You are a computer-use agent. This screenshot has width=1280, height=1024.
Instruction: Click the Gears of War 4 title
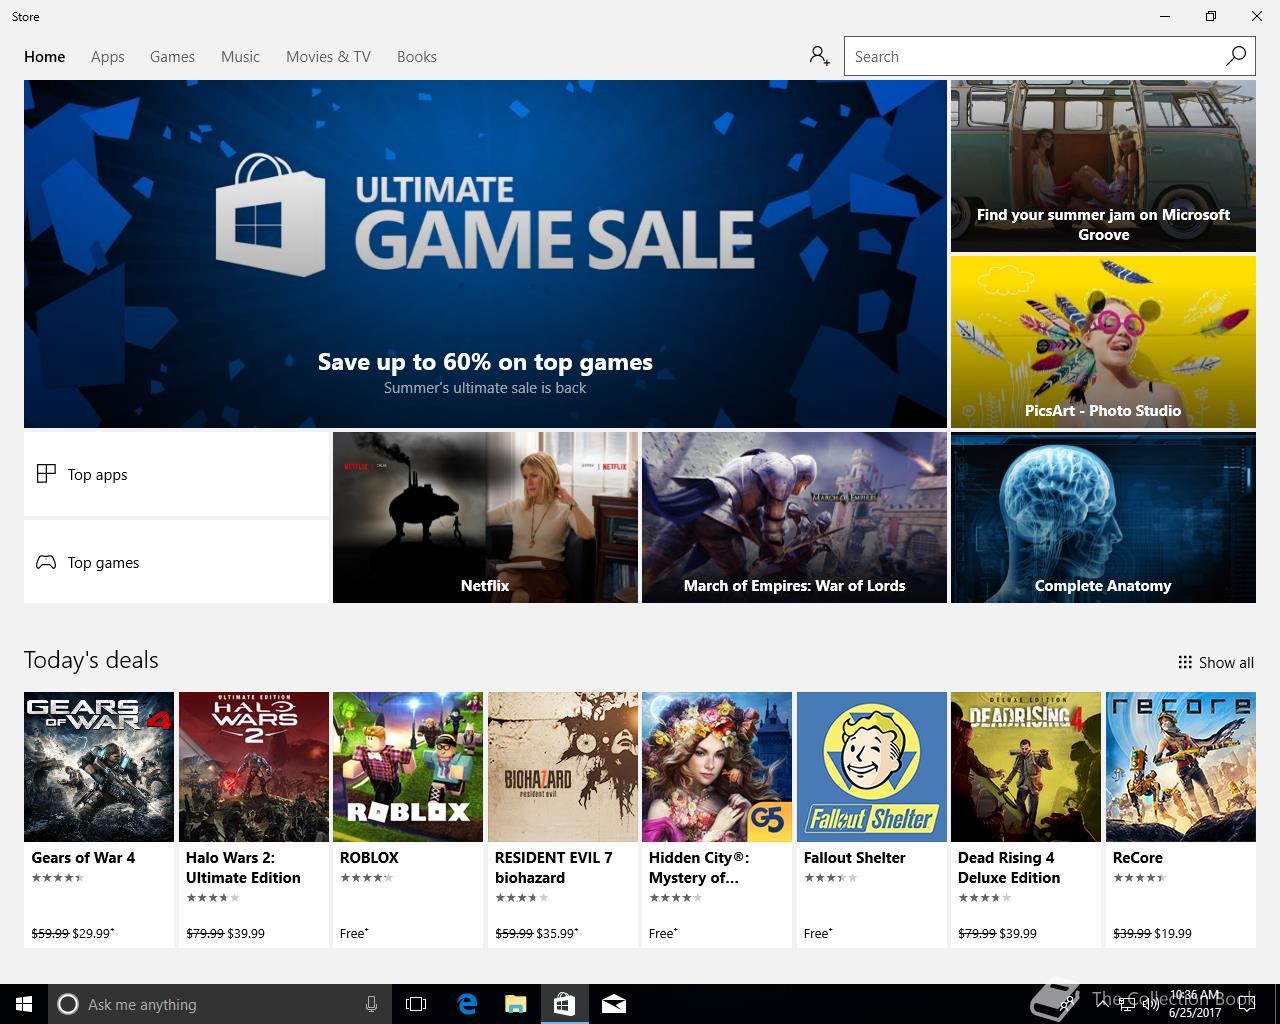coord(83,858)
